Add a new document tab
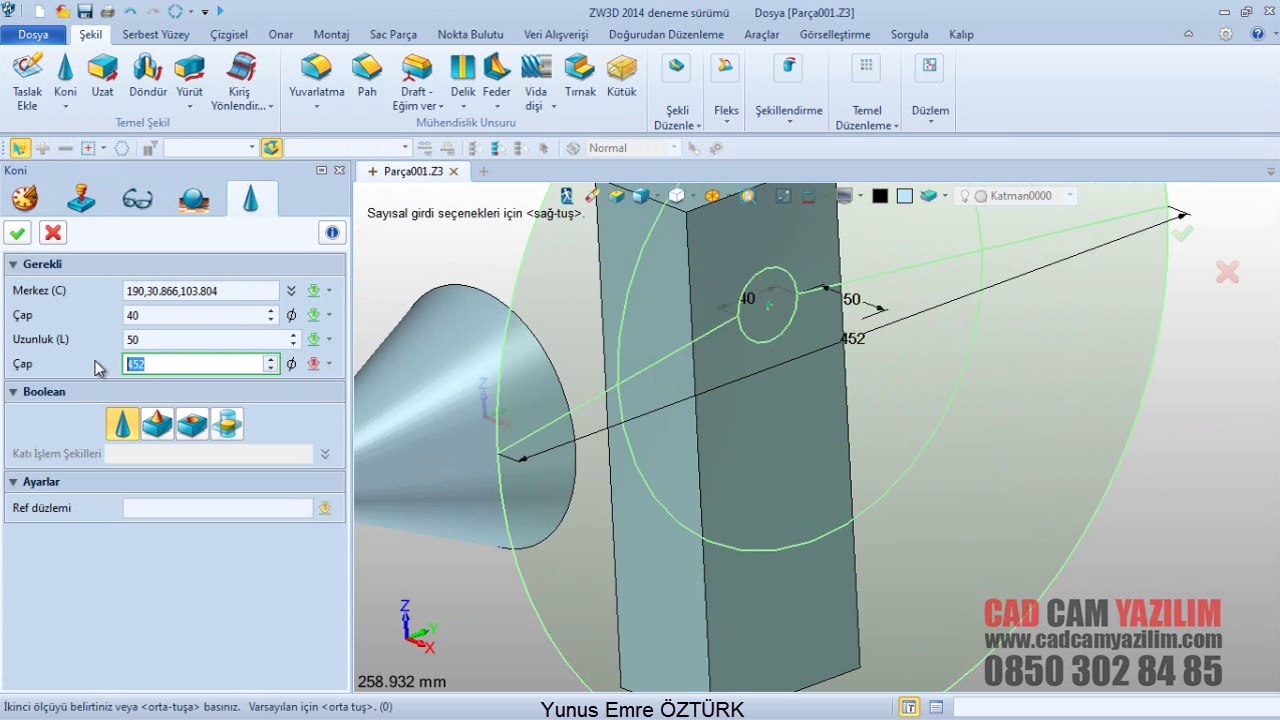This screenshot has width=1280, height=720. click(483, 171)
